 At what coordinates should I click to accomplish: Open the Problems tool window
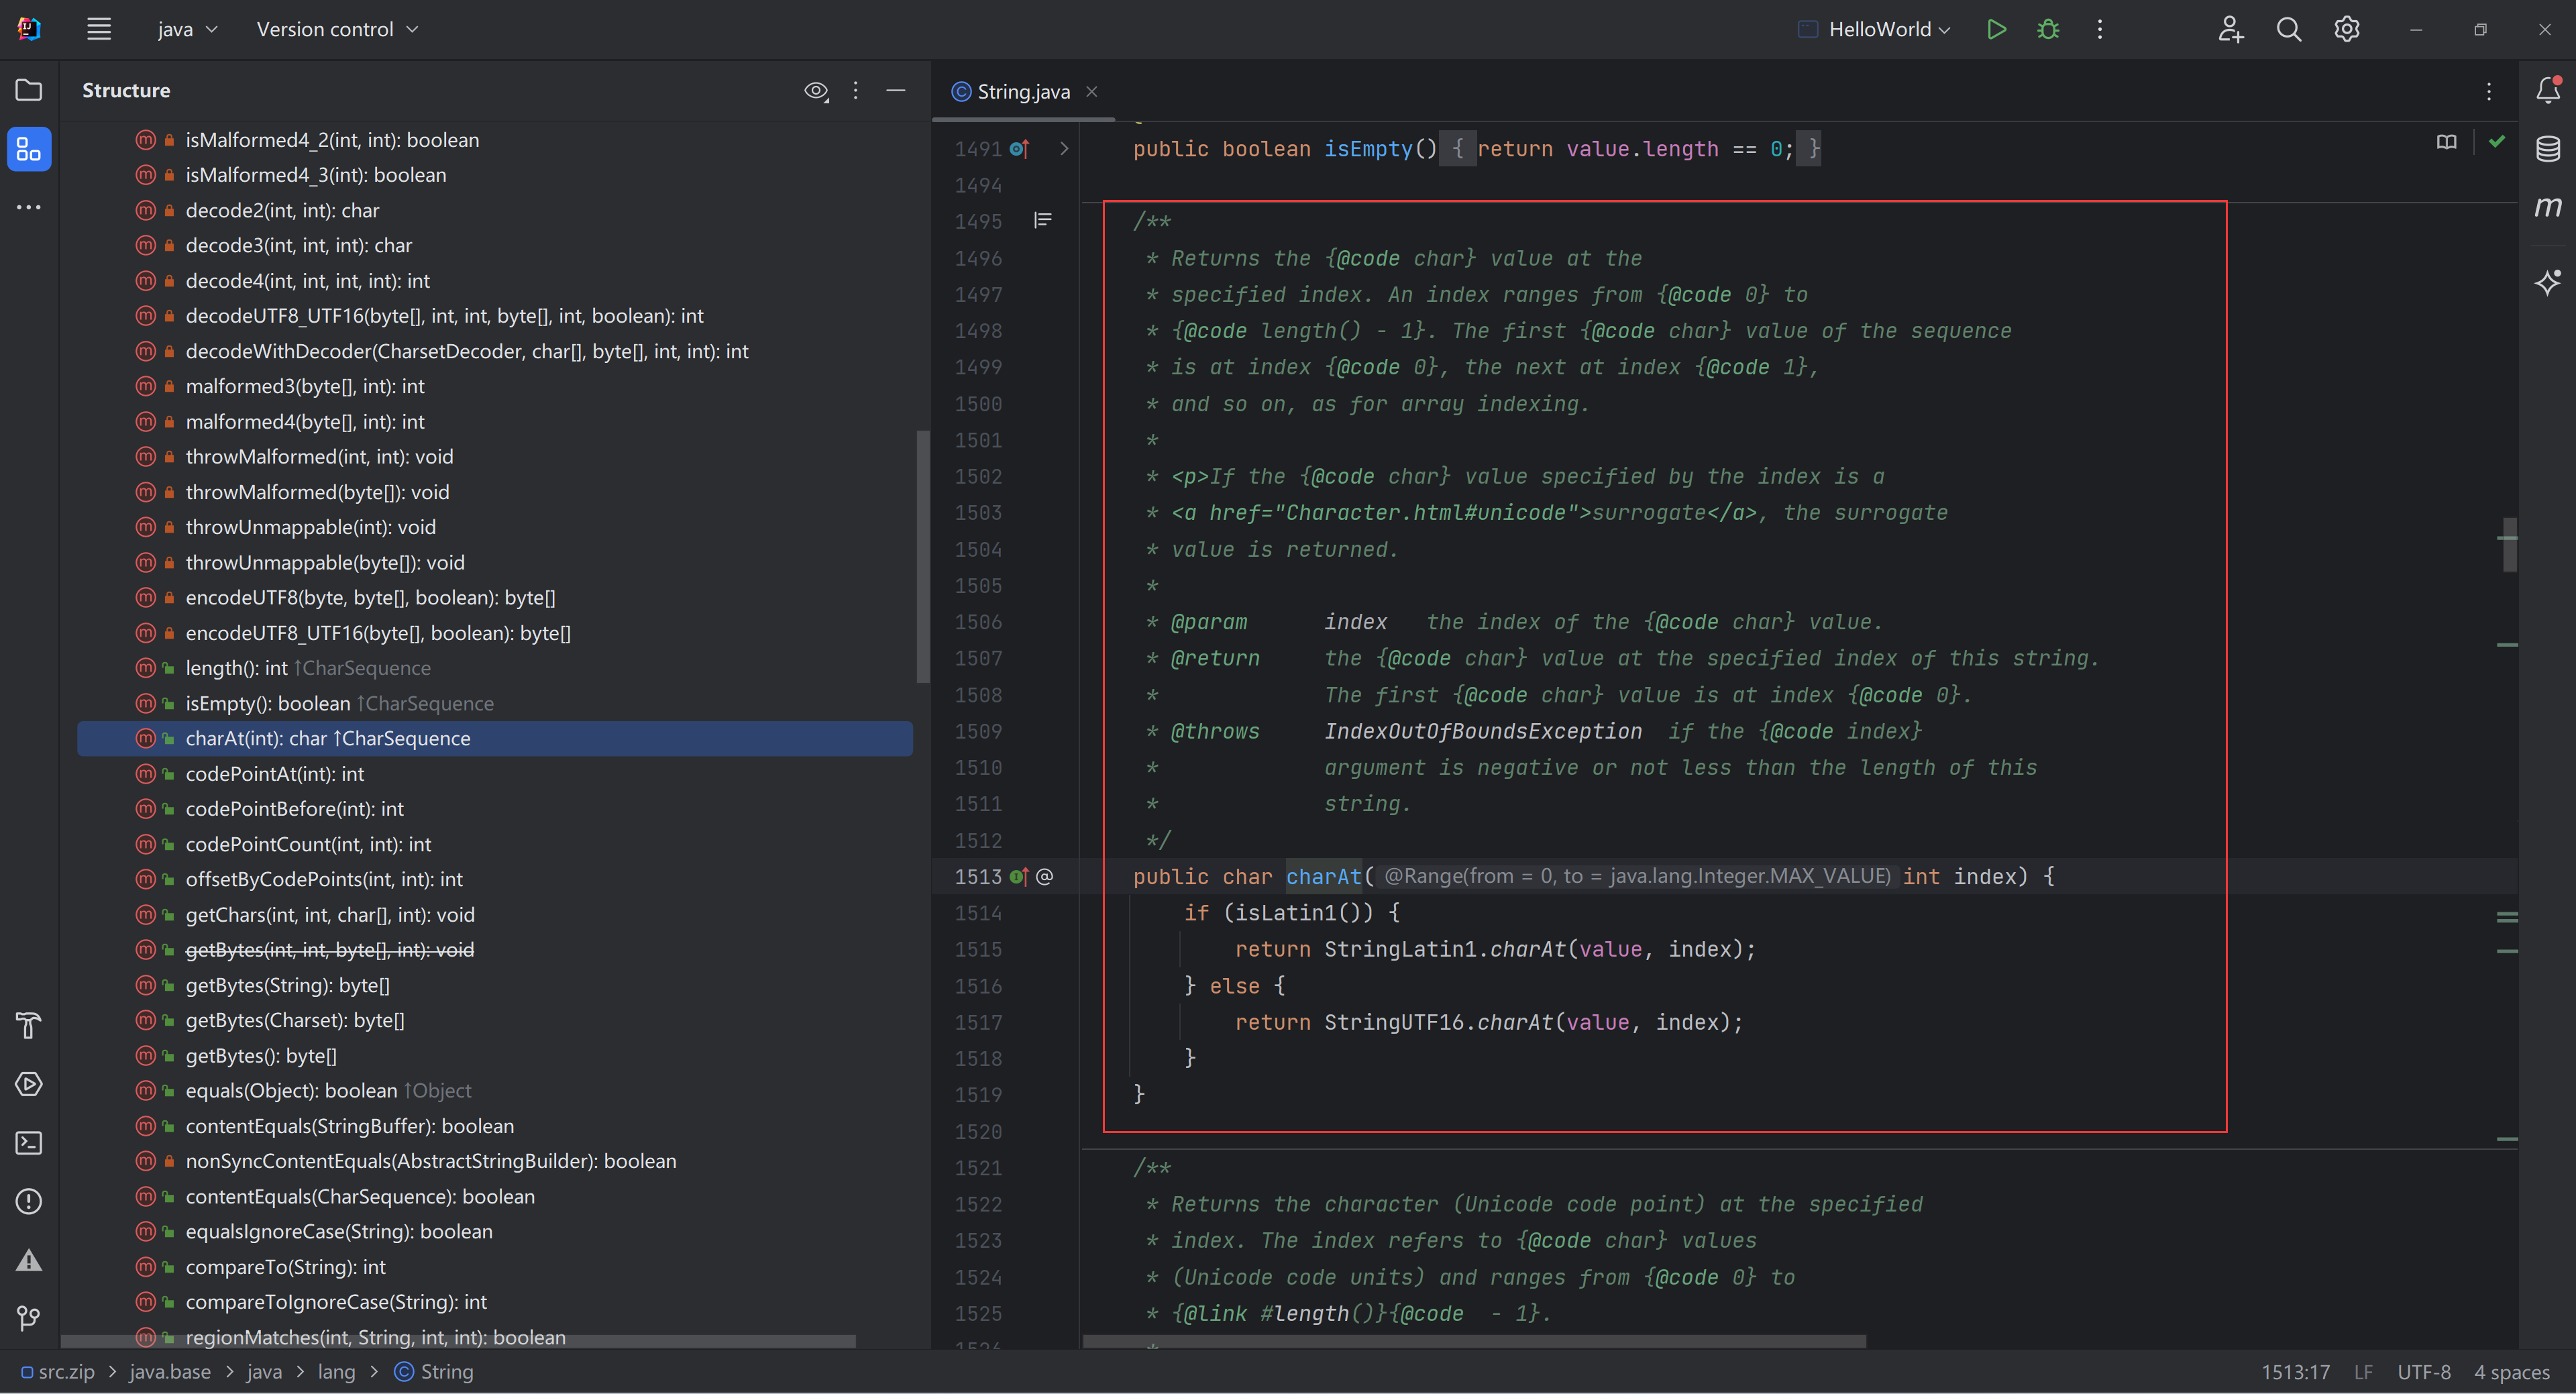[x=29, y=1201]
